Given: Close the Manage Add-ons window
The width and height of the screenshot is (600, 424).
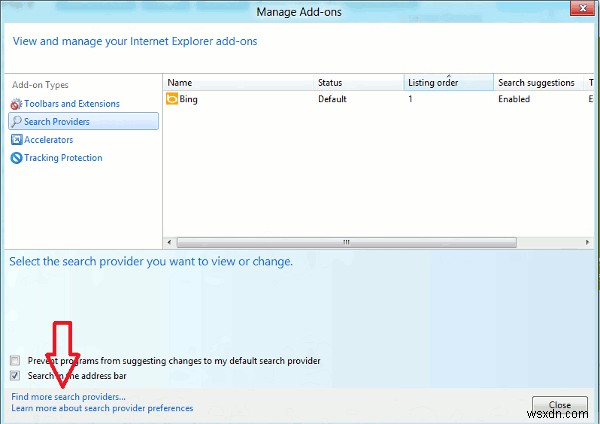Looking at the screenshot, I should pos(582,8).
